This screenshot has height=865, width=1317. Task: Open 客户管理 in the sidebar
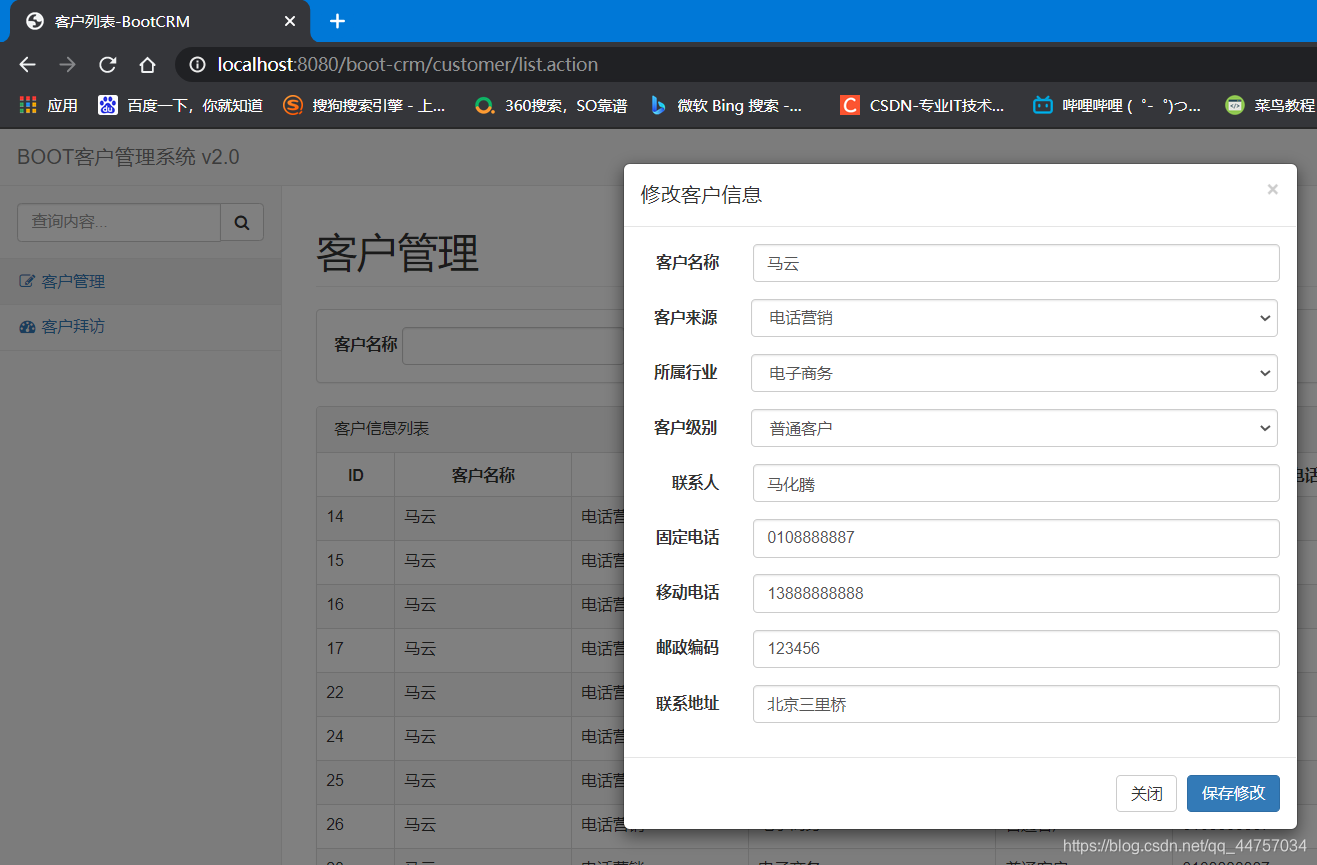point(140,282)
